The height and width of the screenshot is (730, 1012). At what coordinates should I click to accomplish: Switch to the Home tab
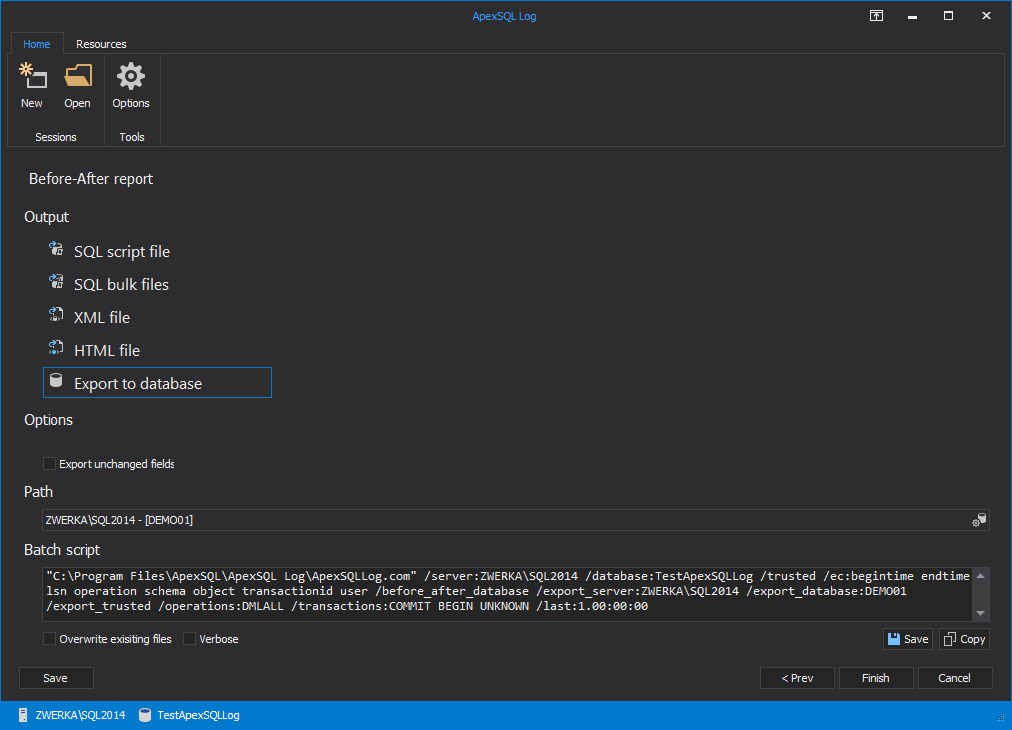point(37,44)
